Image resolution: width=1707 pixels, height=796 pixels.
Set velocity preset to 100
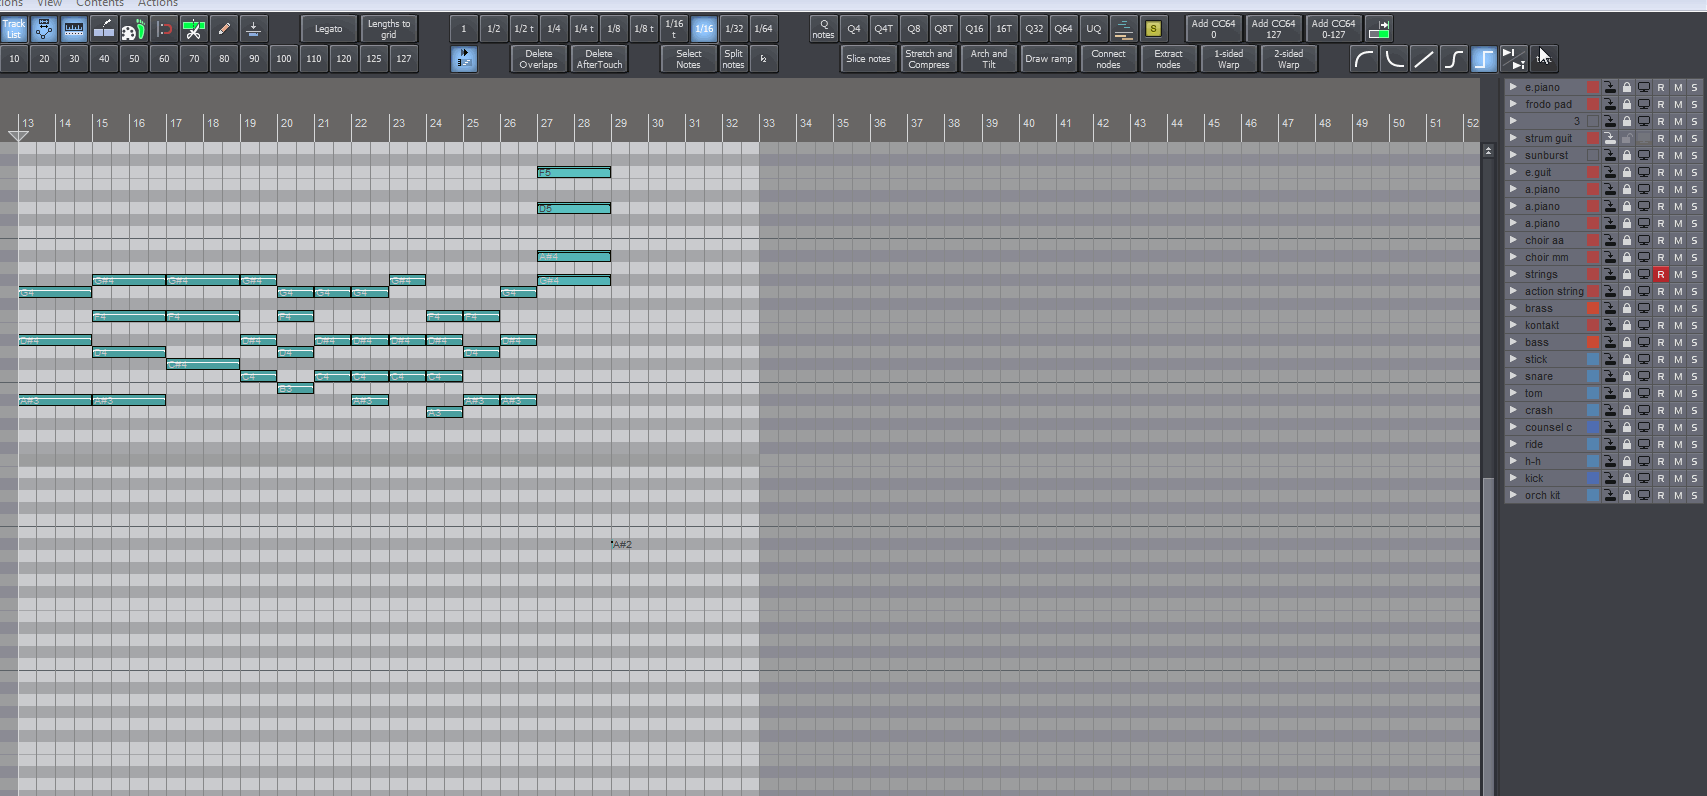coord(284,59)
